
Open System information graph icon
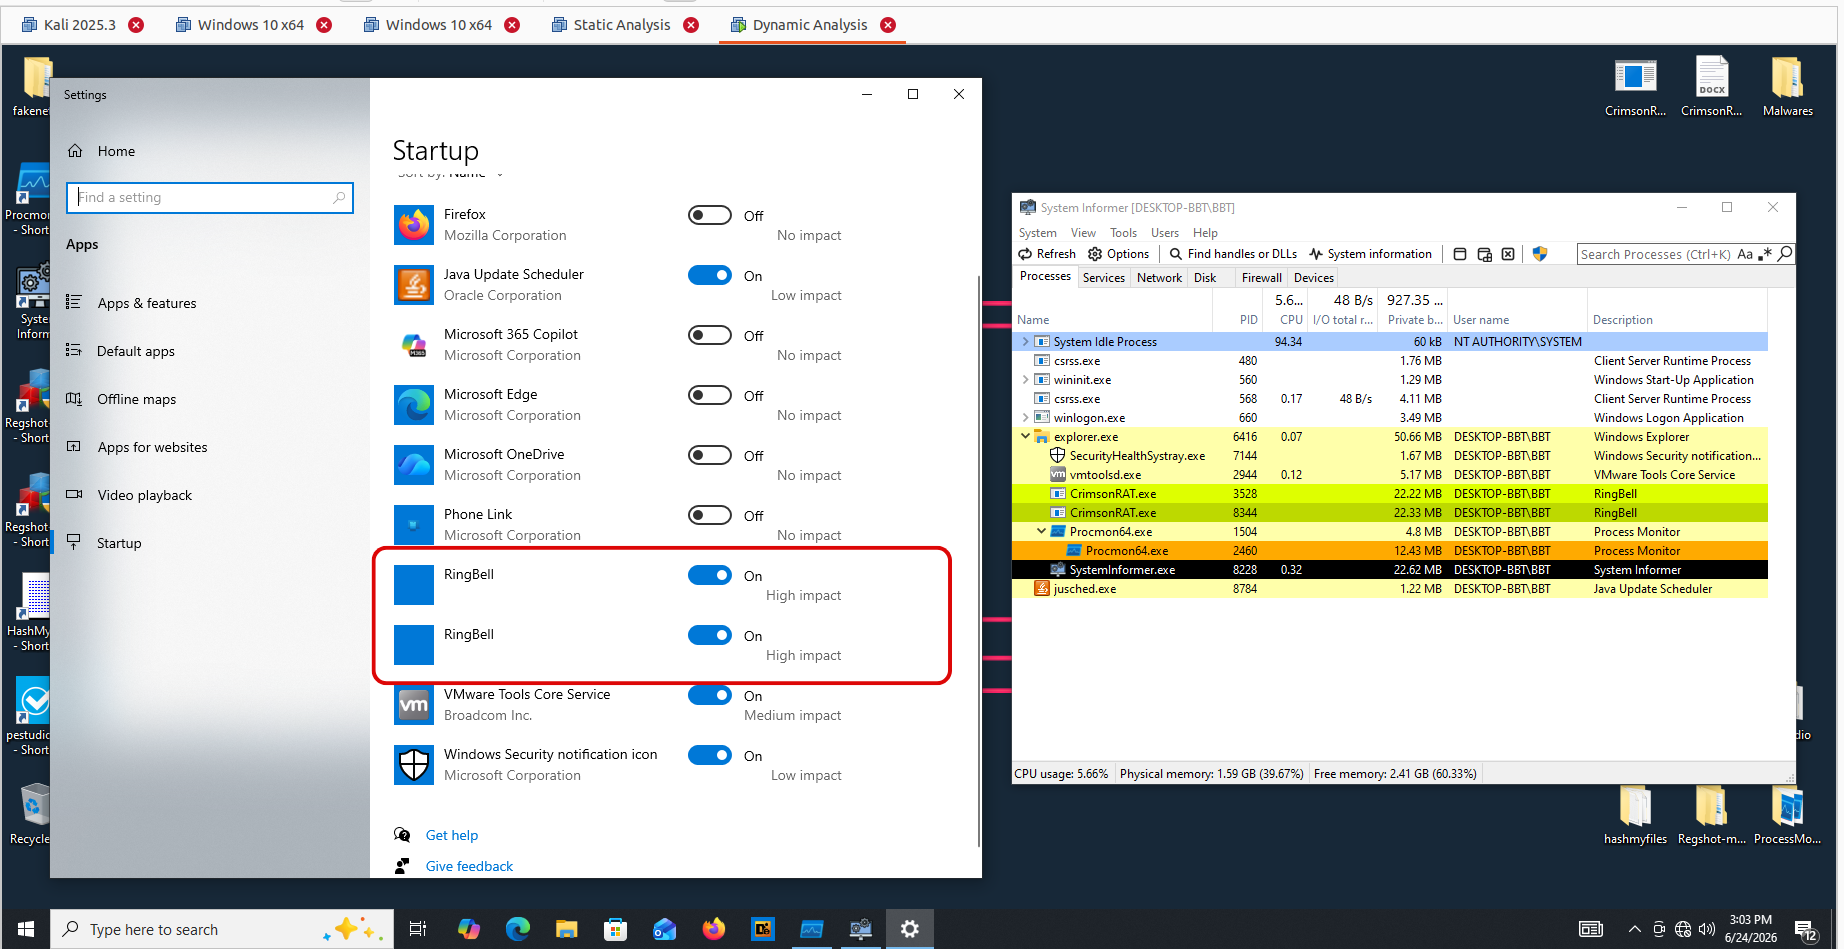point(1316,254)
